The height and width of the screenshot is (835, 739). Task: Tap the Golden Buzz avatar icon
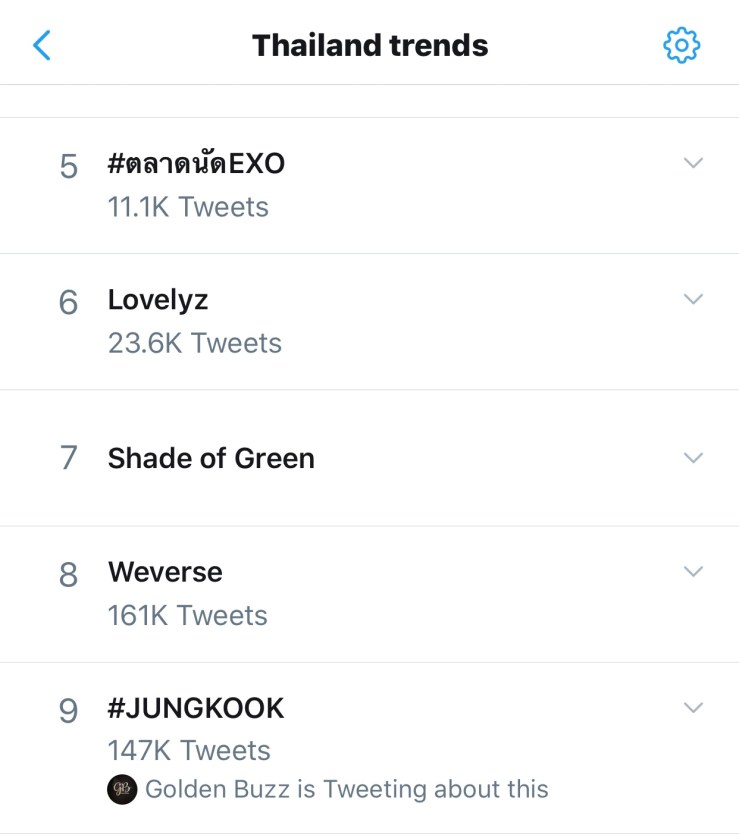[121, 789]
